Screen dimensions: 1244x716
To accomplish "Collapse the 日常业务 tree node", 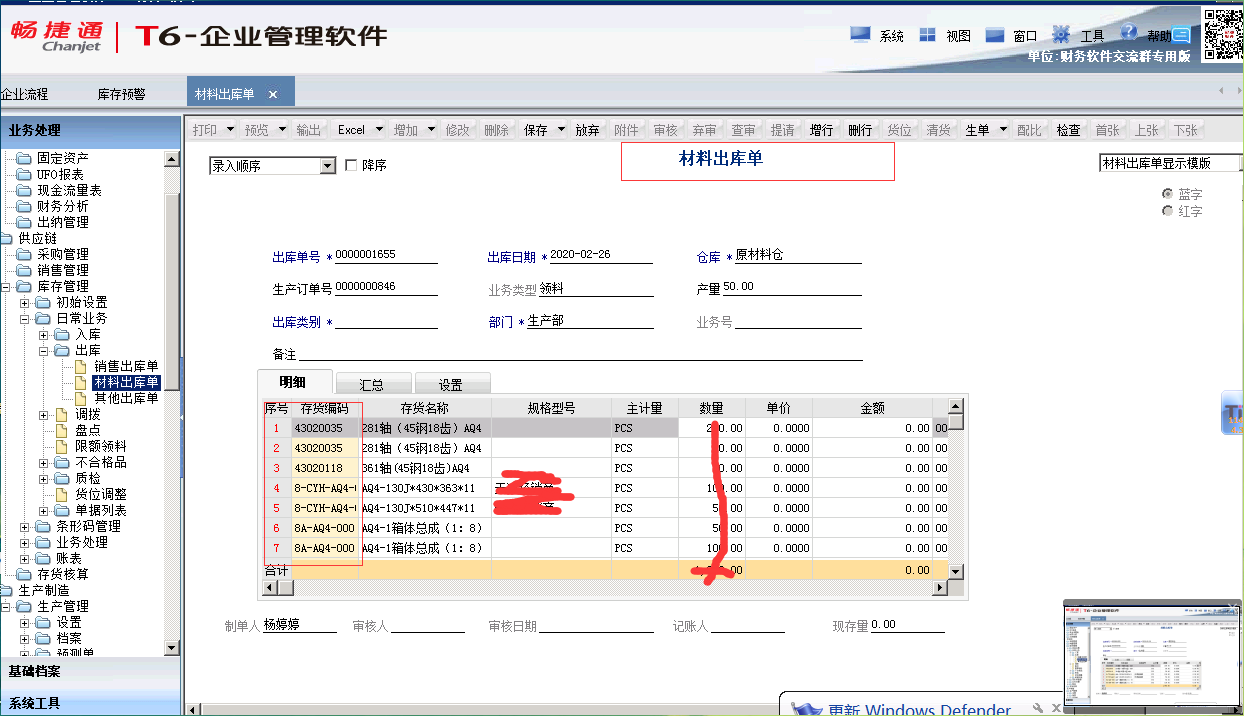I will click(26, 318).
